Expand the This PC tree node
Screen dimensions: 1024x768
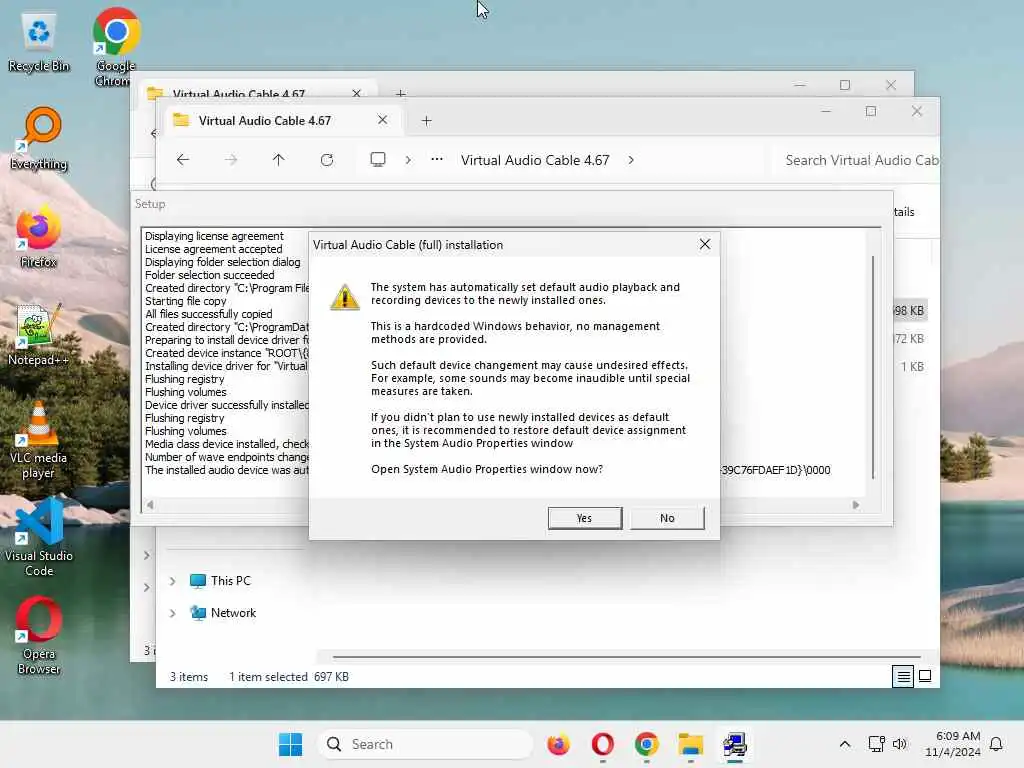click(x=172, y=581)
